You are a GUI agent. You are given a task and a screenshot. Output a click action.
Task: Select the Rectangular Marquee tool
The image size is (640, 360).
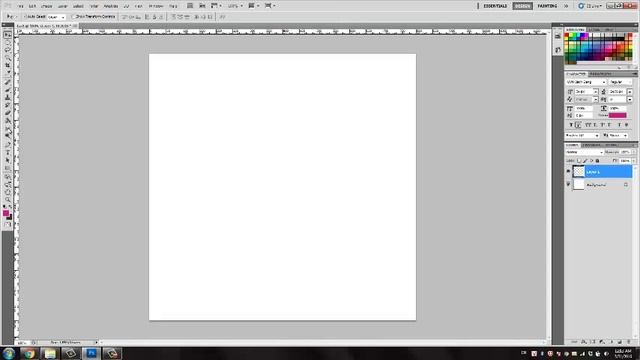7,42
